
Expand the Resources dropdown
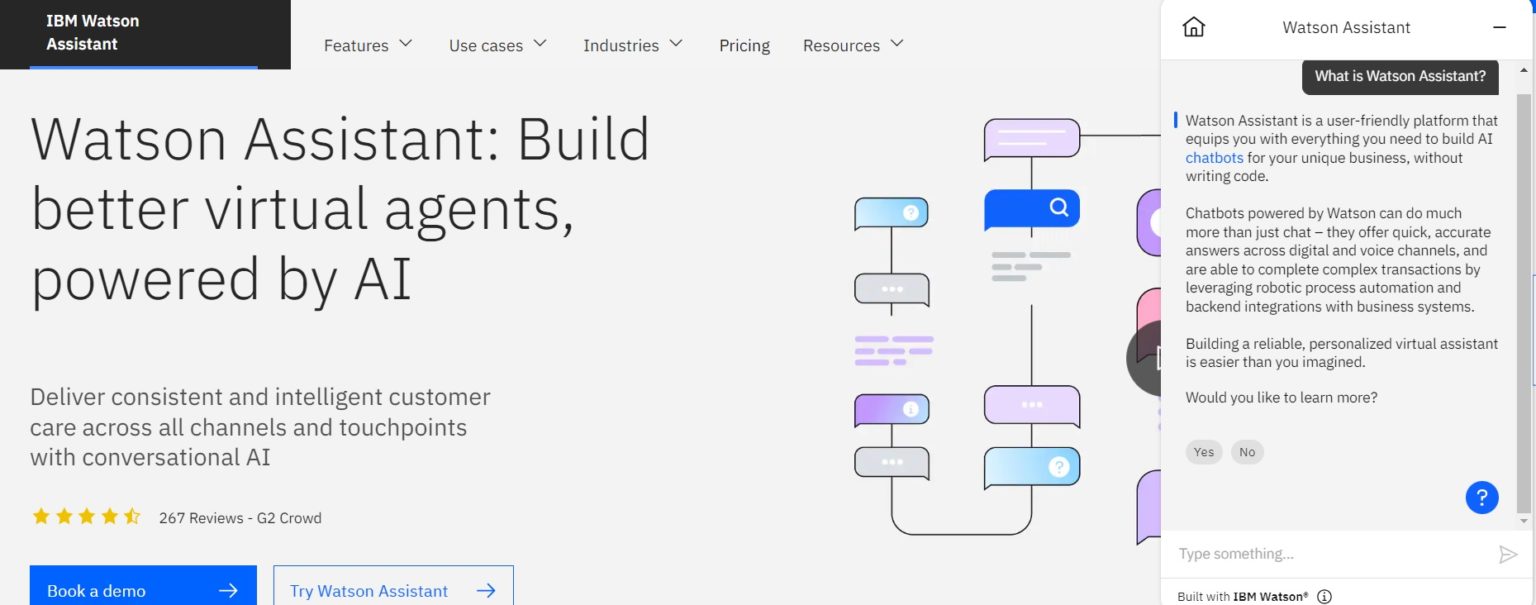pyautogui.click(x=852, y=45)
